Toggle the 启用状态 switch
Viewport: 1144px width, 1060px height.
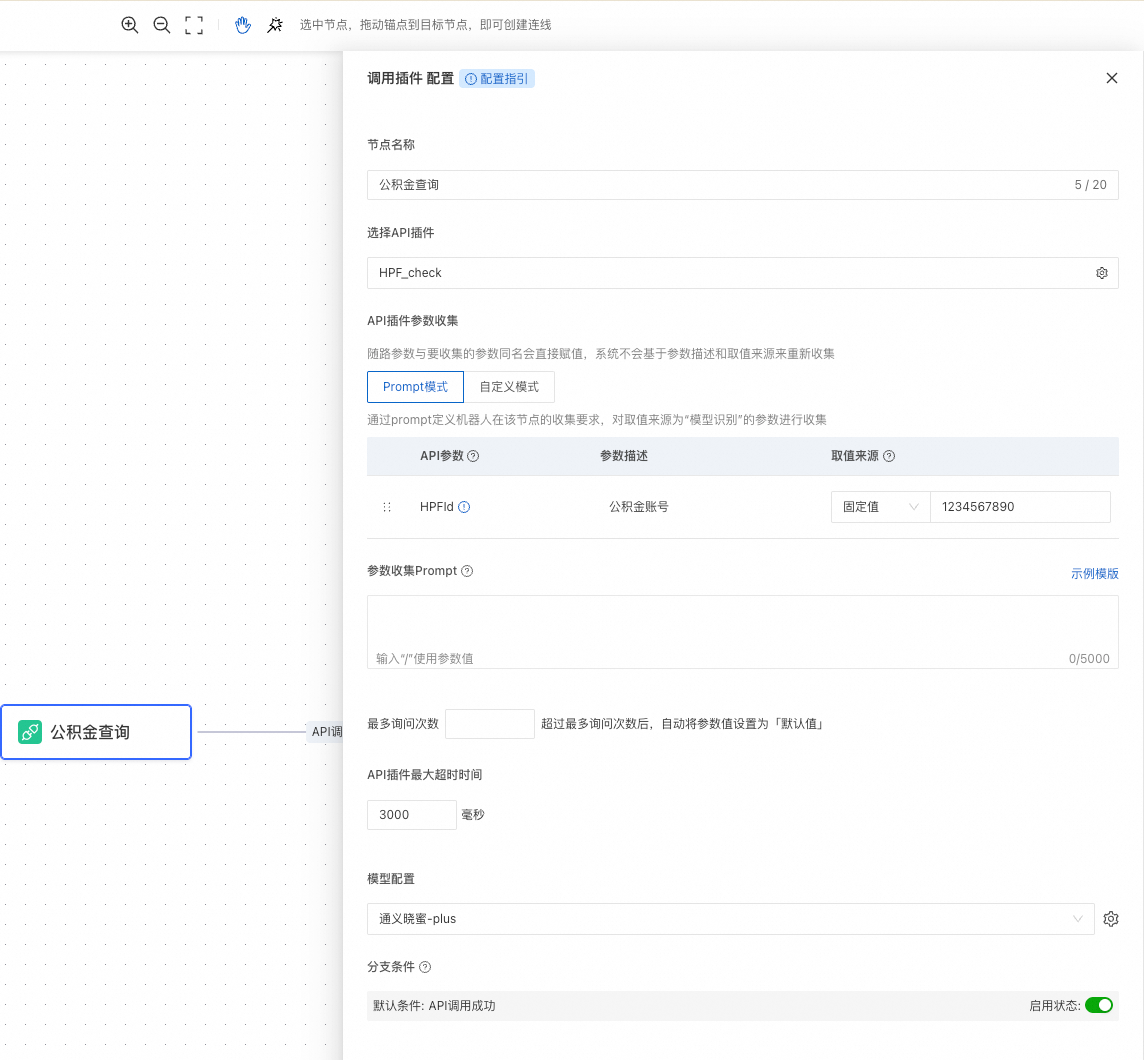pyautogui.click(x=1099, y=1005)
